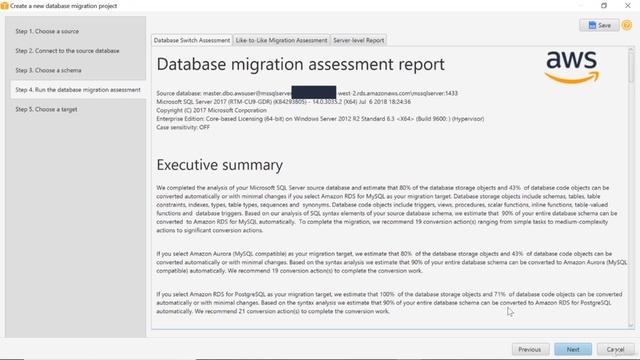Restore down the wizard window
640x360 pixels.
(x=604, y=6)
